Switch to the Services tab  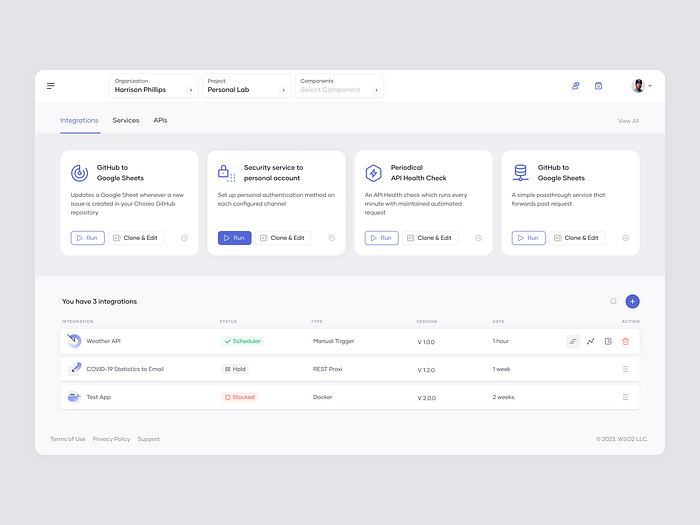126,121
